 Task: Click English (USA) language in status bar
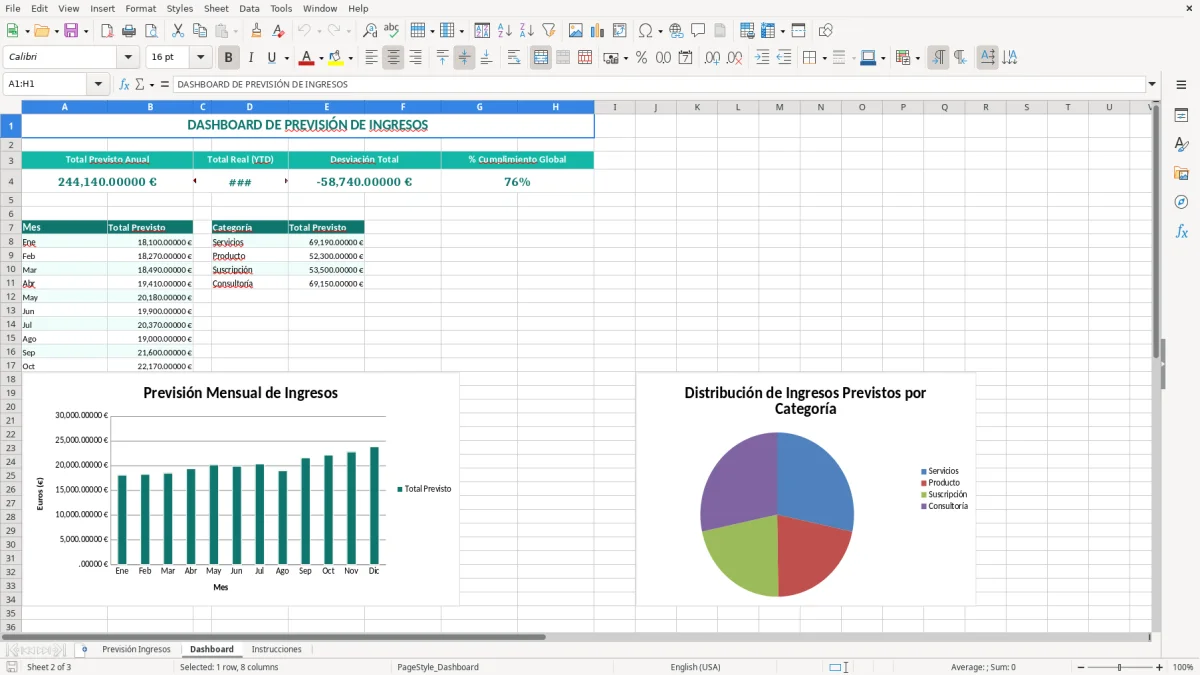(695, 667)
